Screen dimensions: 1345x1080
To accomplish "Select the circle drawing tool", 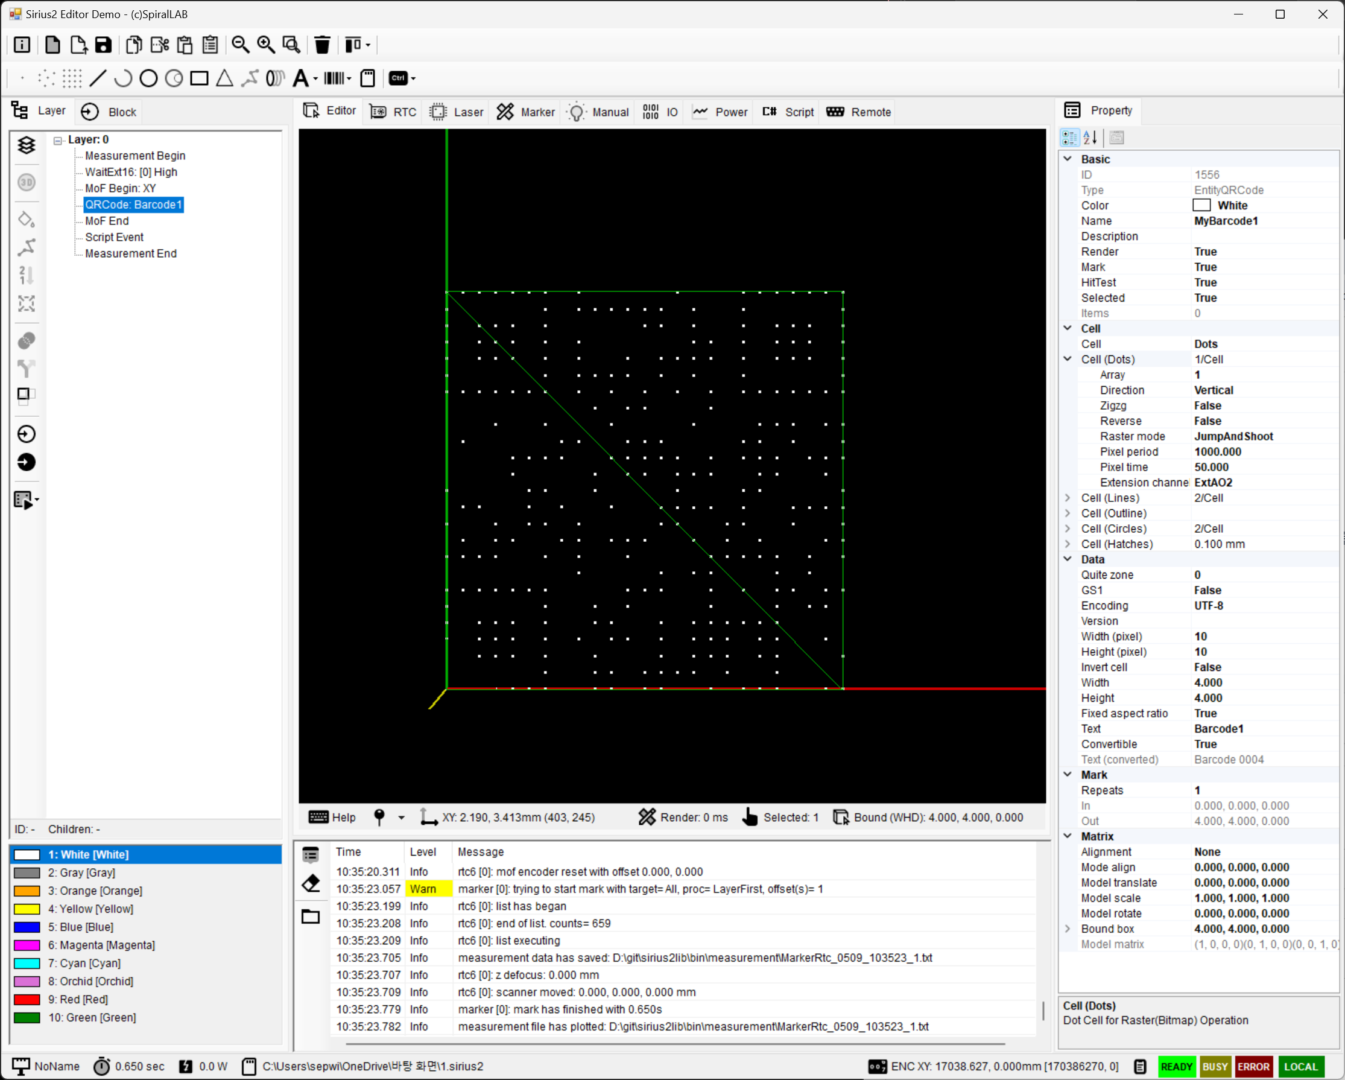I will click(x=148, y=78).
